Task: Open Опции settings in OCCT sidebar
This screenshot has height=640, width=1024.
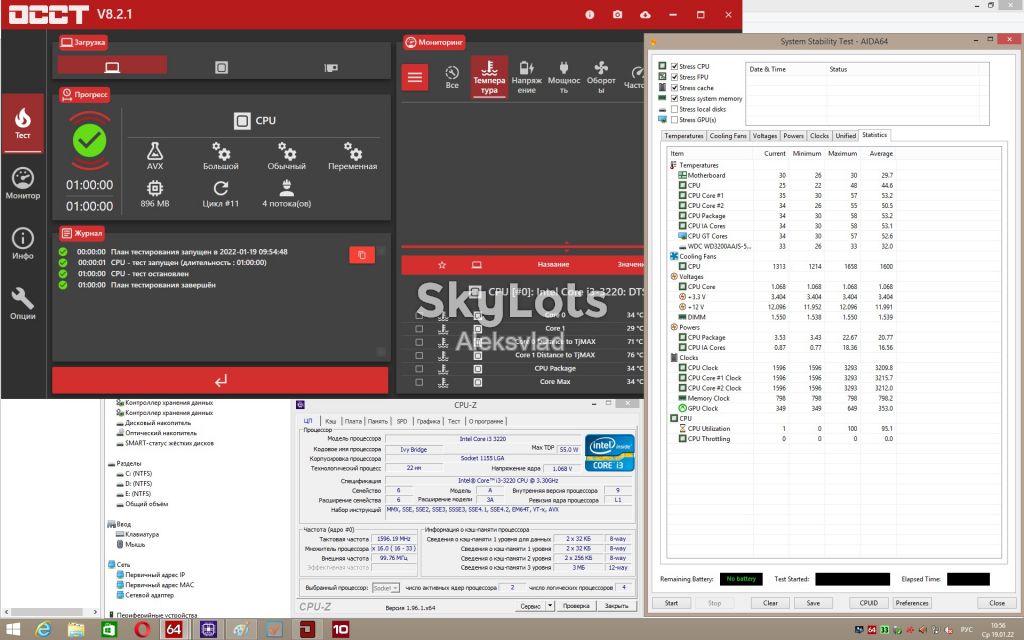Action: [23, 304]
